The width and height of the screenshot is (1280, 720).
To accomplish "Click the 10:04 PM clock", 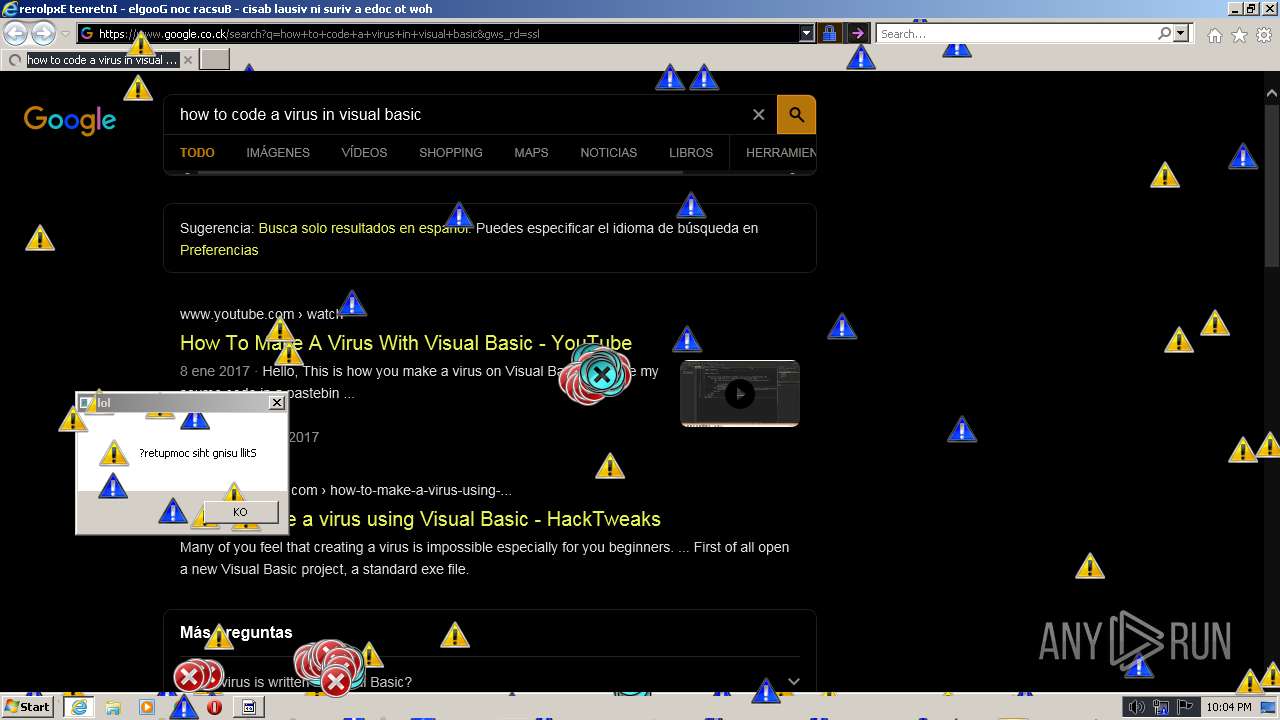I will click(x=1227, y=707).
